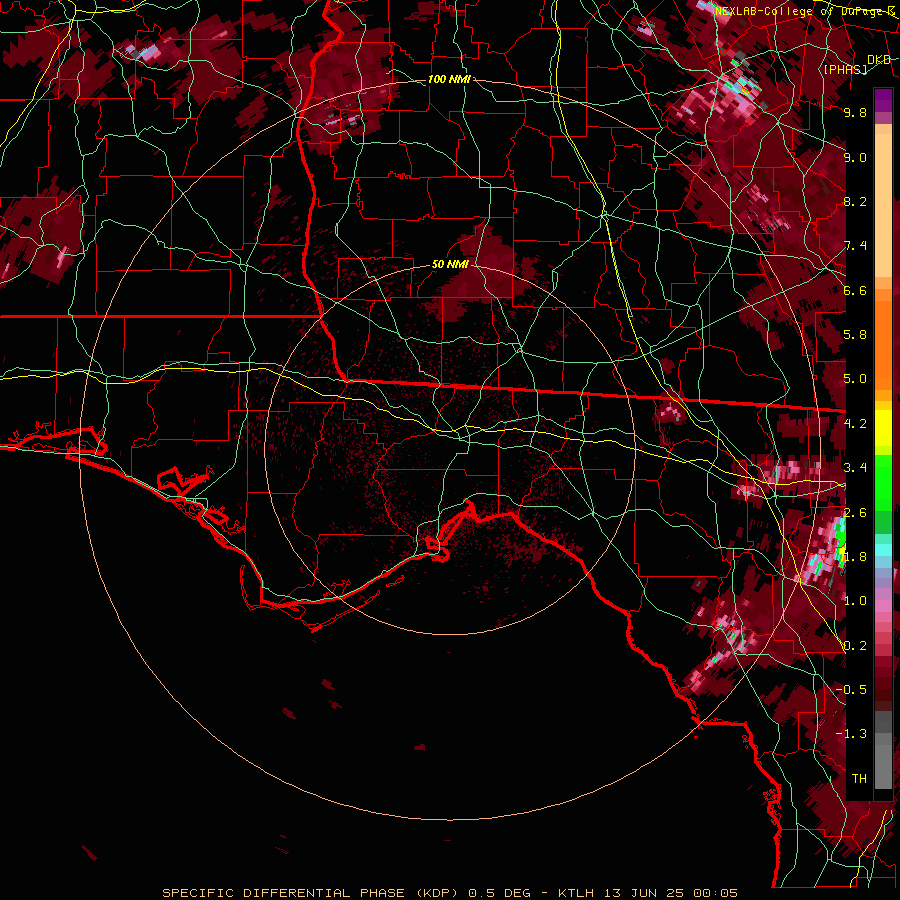The height and width of the screenshot is (900, 900).
Task: Click the 8.2 value on the color scale
Action: click(x=855, y=201)
